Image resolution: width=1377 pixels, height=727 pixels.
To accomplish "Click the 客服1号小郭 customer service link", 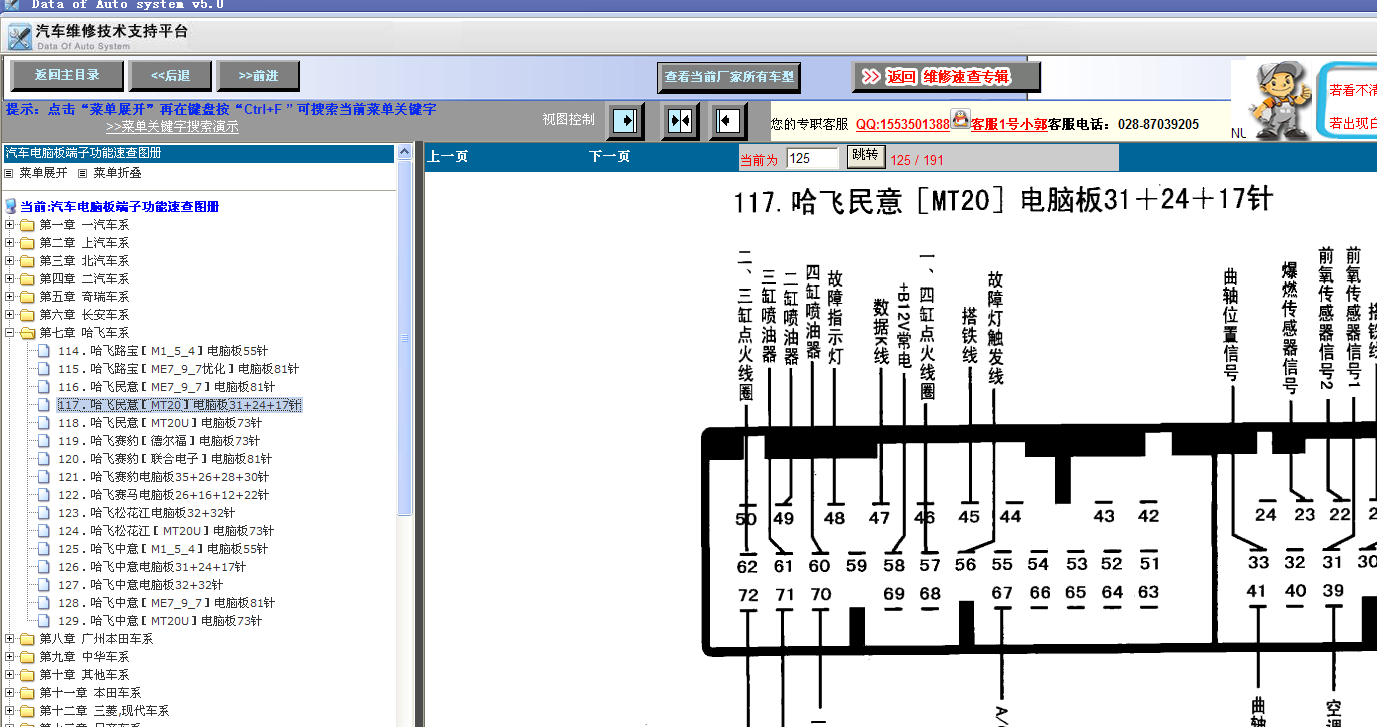I will coord(1009,124).
